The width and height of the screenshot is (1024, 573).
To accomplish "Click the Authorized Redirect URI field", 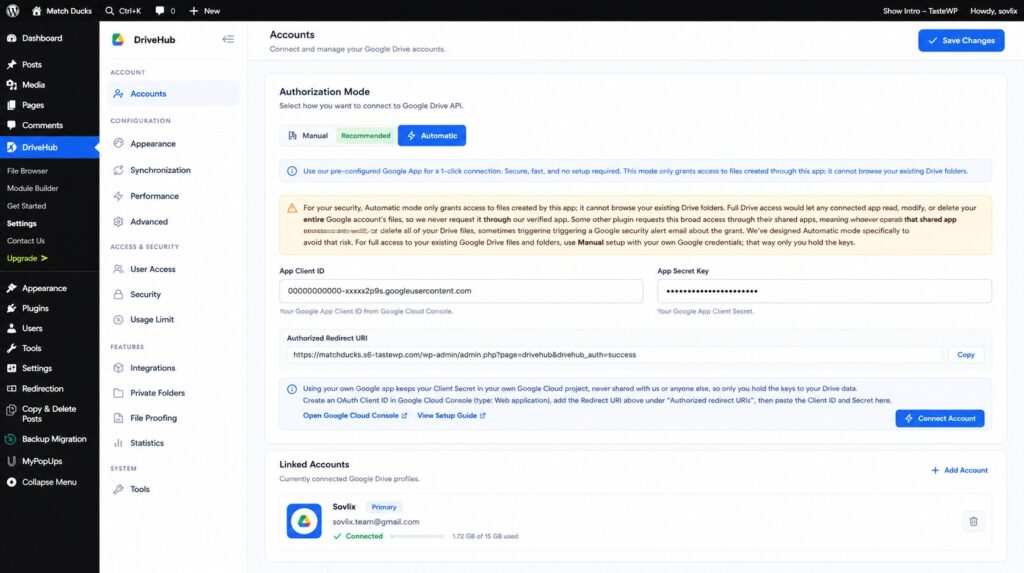I will click(615, 355).
